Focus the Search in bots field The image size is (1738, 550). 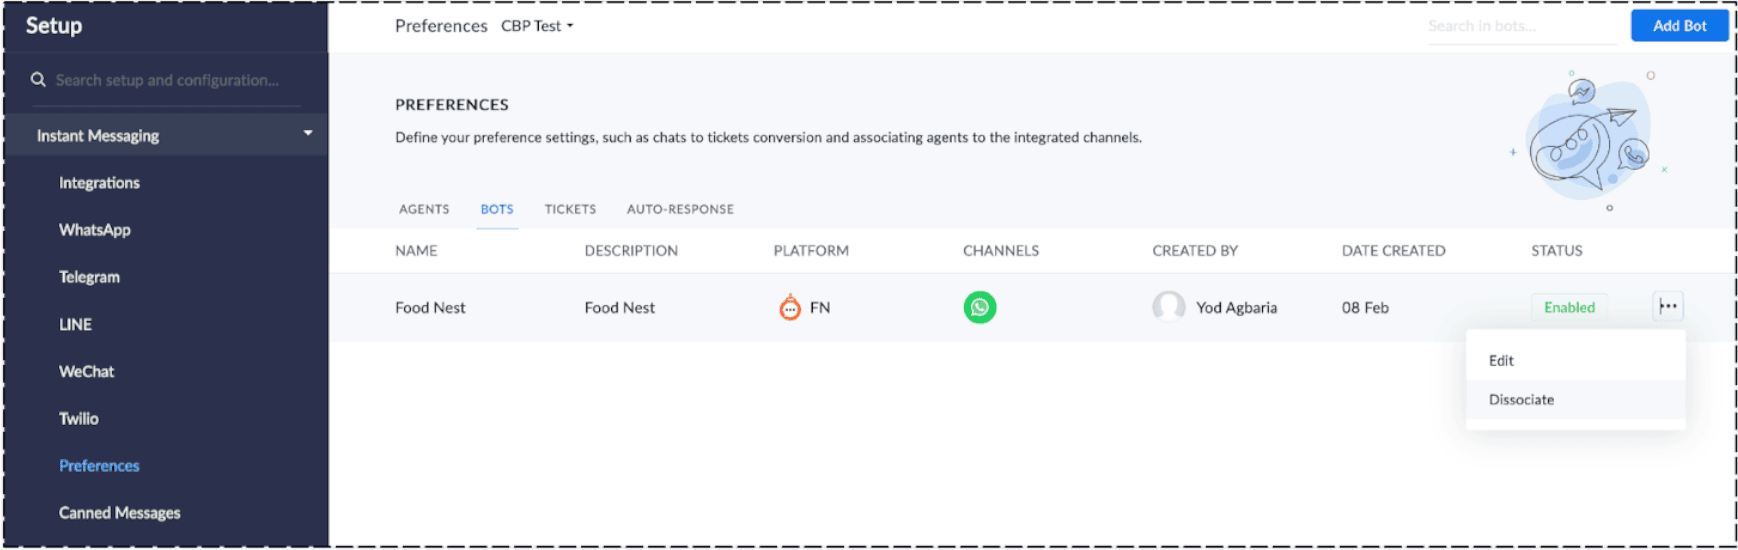coord(1520,26)
